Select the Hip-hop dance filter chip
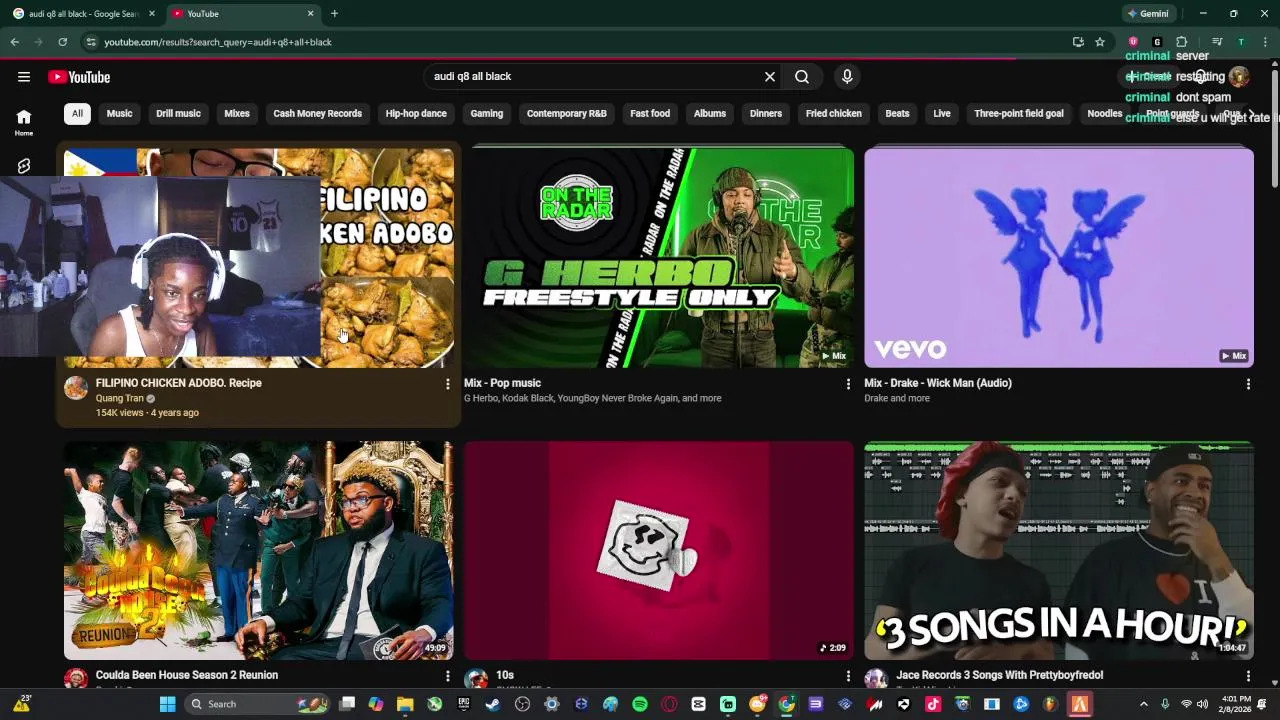Image resolution: width=1280 pixels, height=720 pixels. 416,114
